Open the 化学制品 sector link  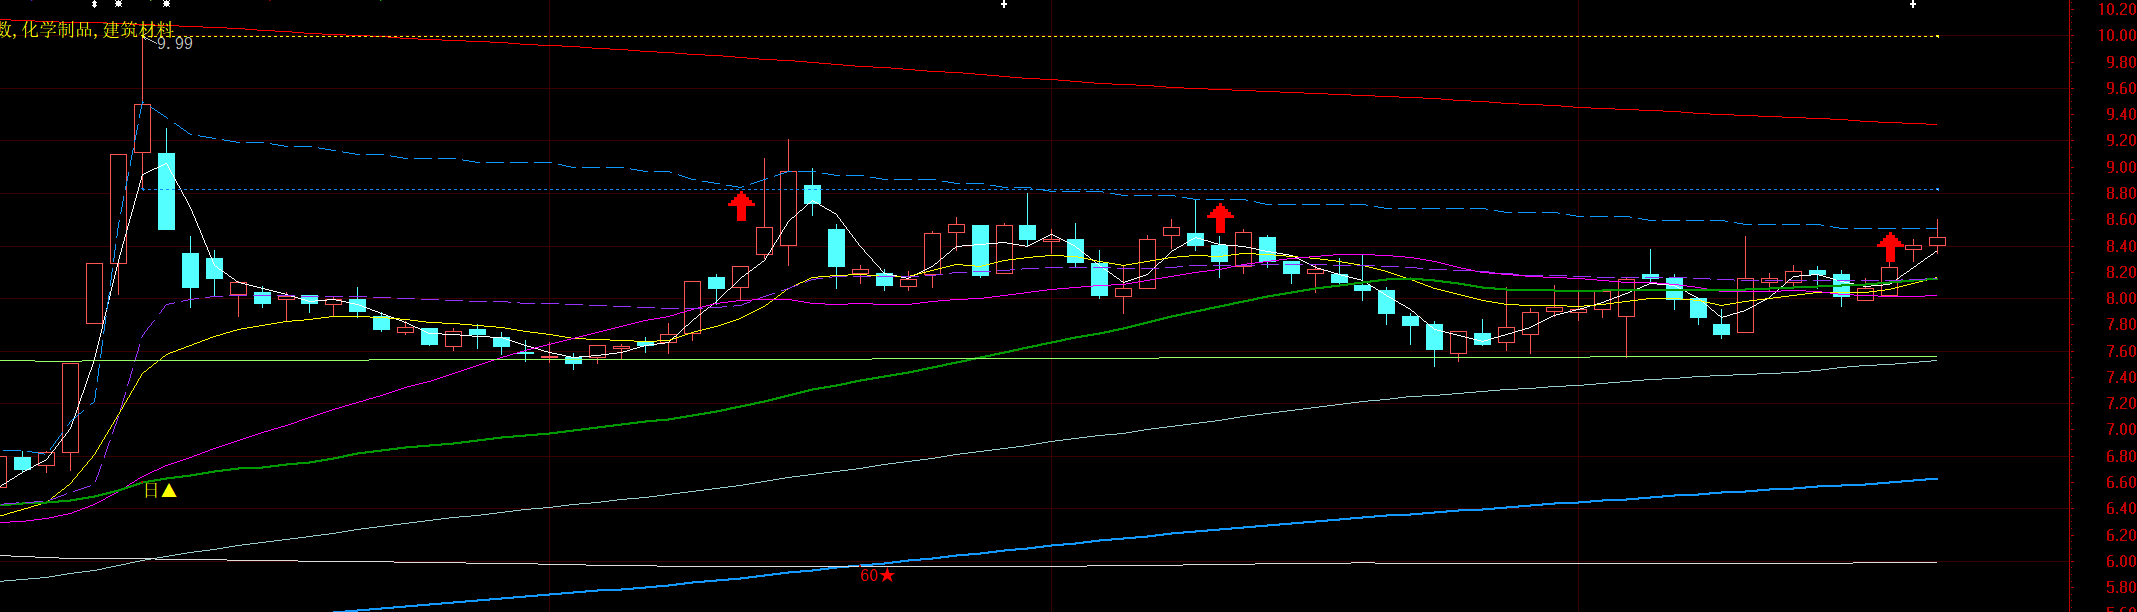(x=59, y=30)
